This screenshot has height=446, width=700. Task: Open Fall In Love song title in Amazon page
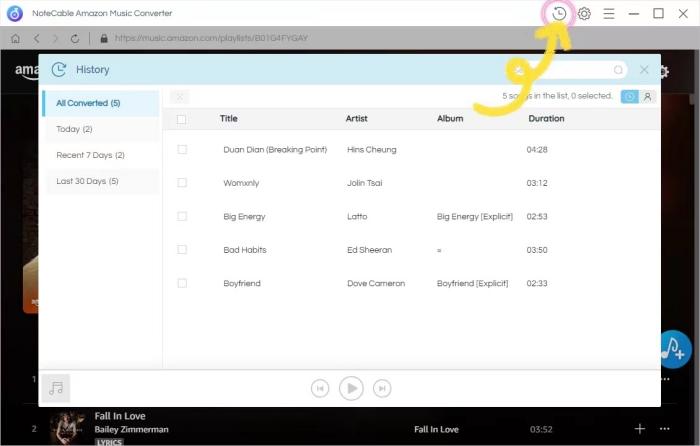(x=120, y=416)
